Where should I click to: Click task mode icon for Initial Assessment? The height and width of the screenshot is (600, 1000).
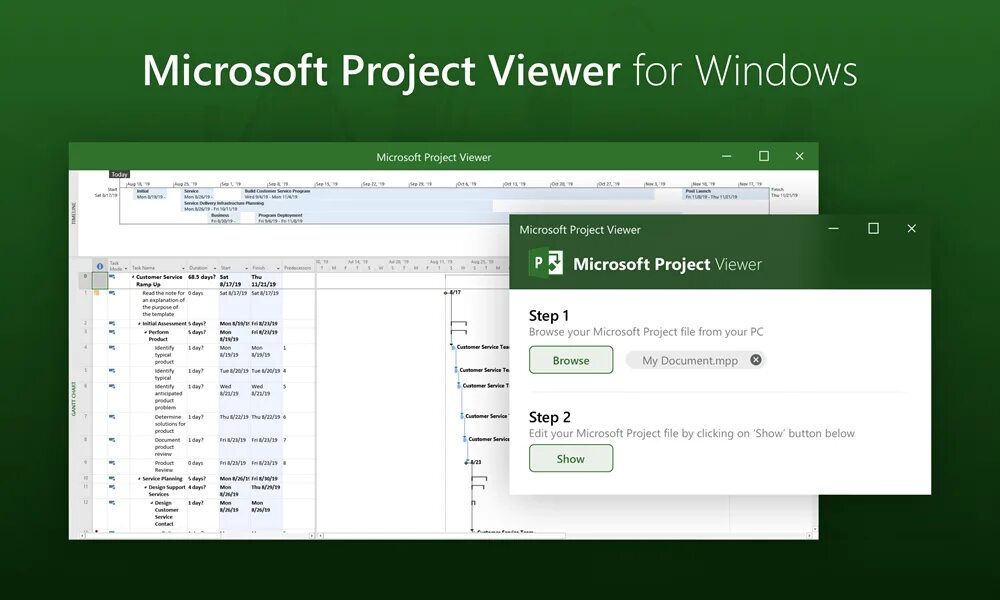112,323
